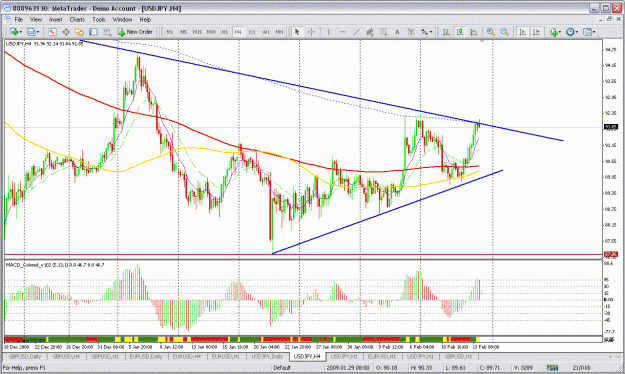The height and width of the screenshot is (374, 625).
Task: Toggle the Market Watch window icon
Action: 52,32
